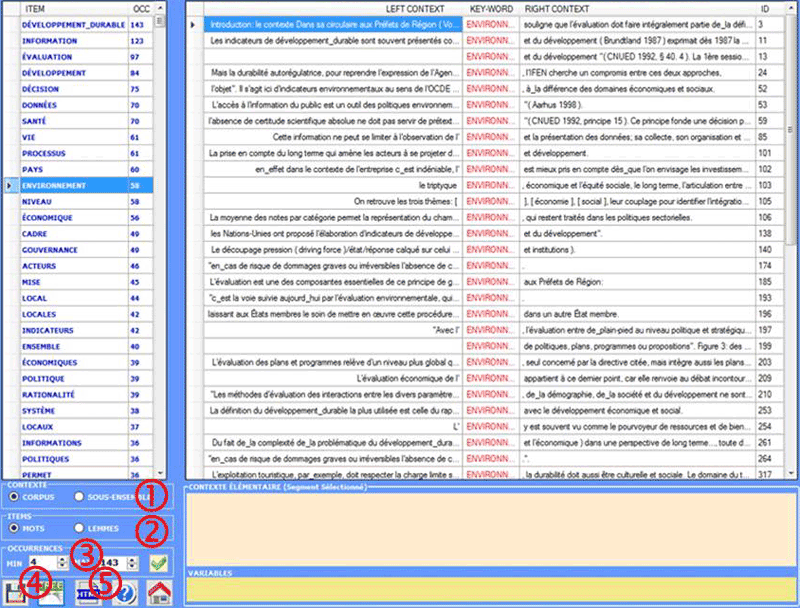Click the item list scrollbar down arrow
The image size is (800, 608).
(160, 473)
